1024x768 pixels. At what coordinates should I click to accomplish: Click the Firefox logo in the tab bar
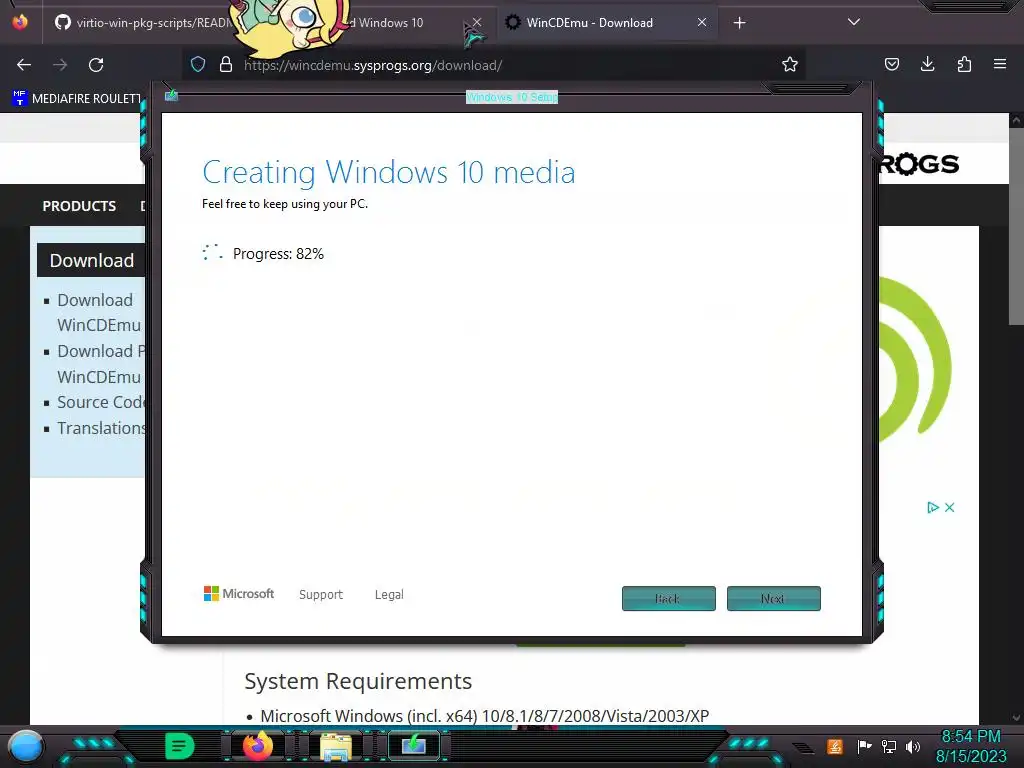[x=20, y=22]
